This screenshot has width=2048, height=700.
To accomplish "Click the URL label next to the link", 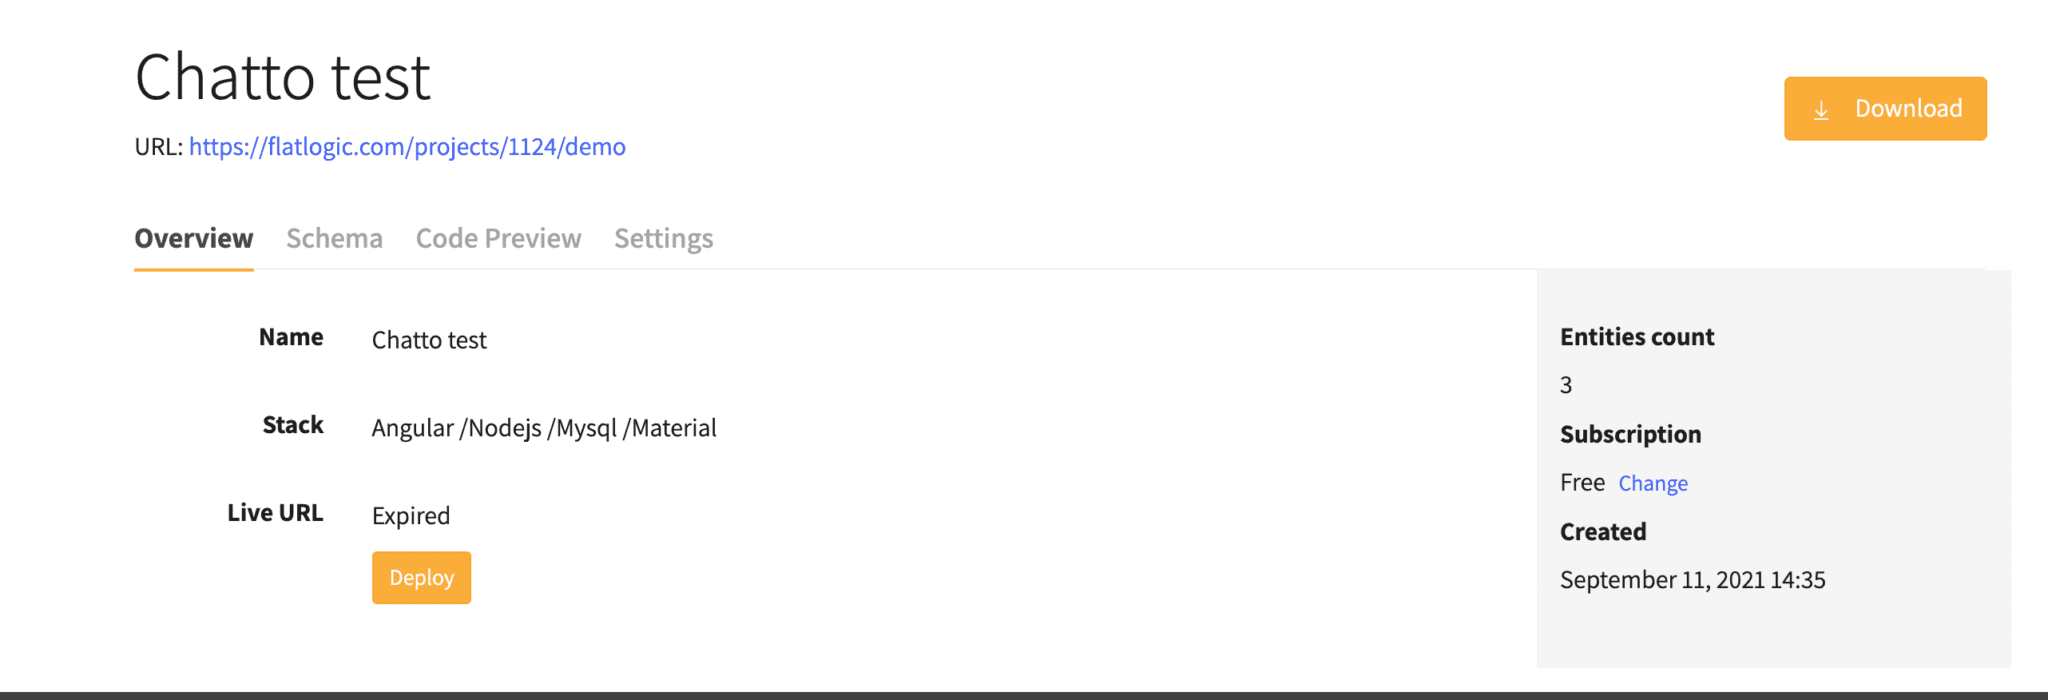I will 158,146.
